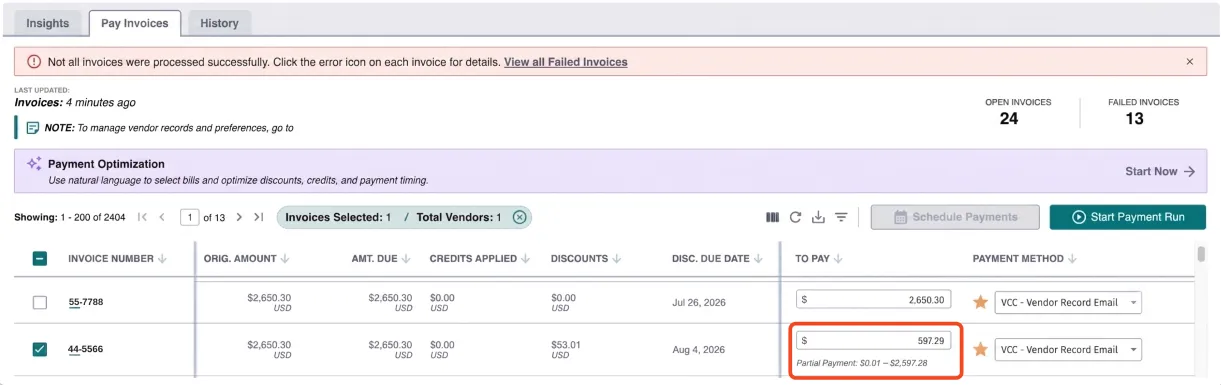The height and width of the screenshot is (385, 1221).
Task: Switch to the Insights tab
Action: coord(48,23)
